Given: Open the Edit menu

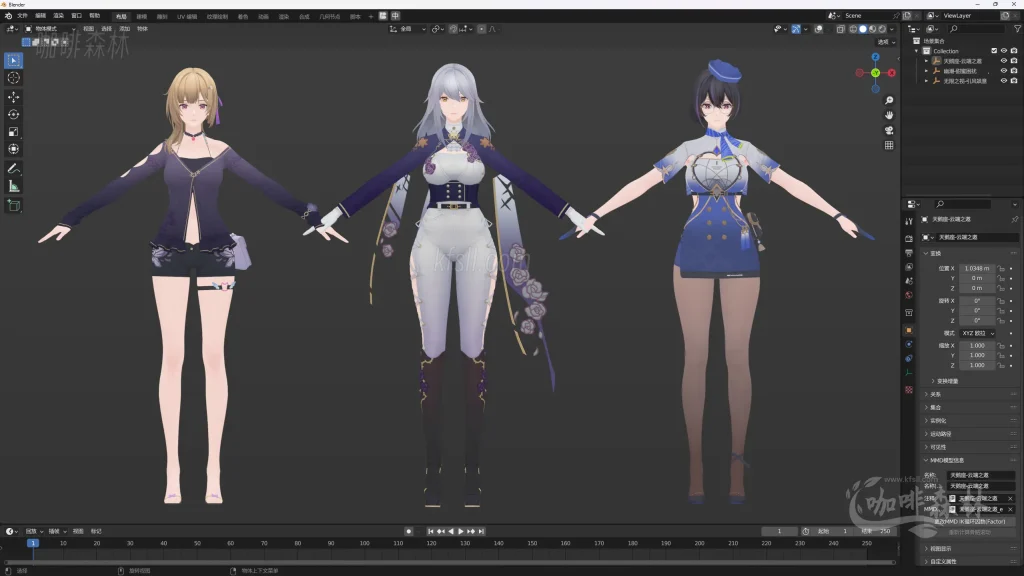Looking at the screenshot, I should tap(40, 16).
